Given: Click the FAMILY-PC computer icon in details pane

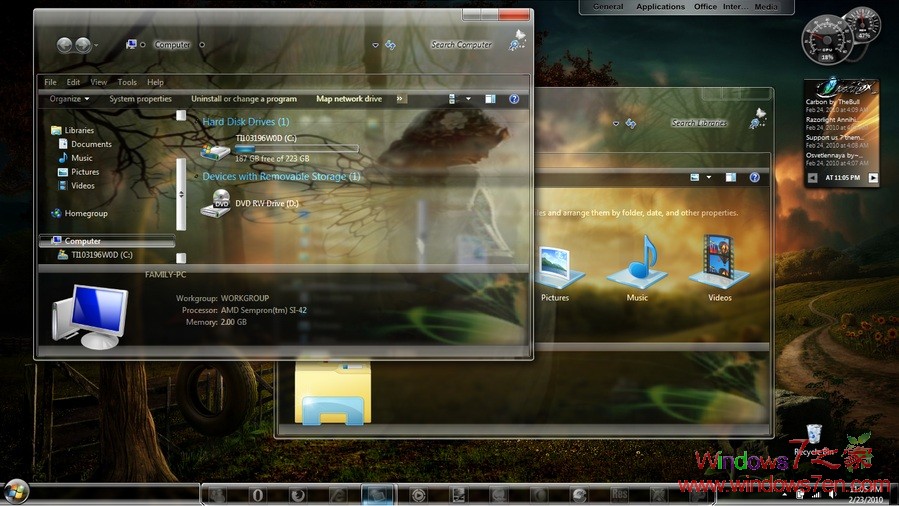Looking at the screenshot, I should [90, 316].
